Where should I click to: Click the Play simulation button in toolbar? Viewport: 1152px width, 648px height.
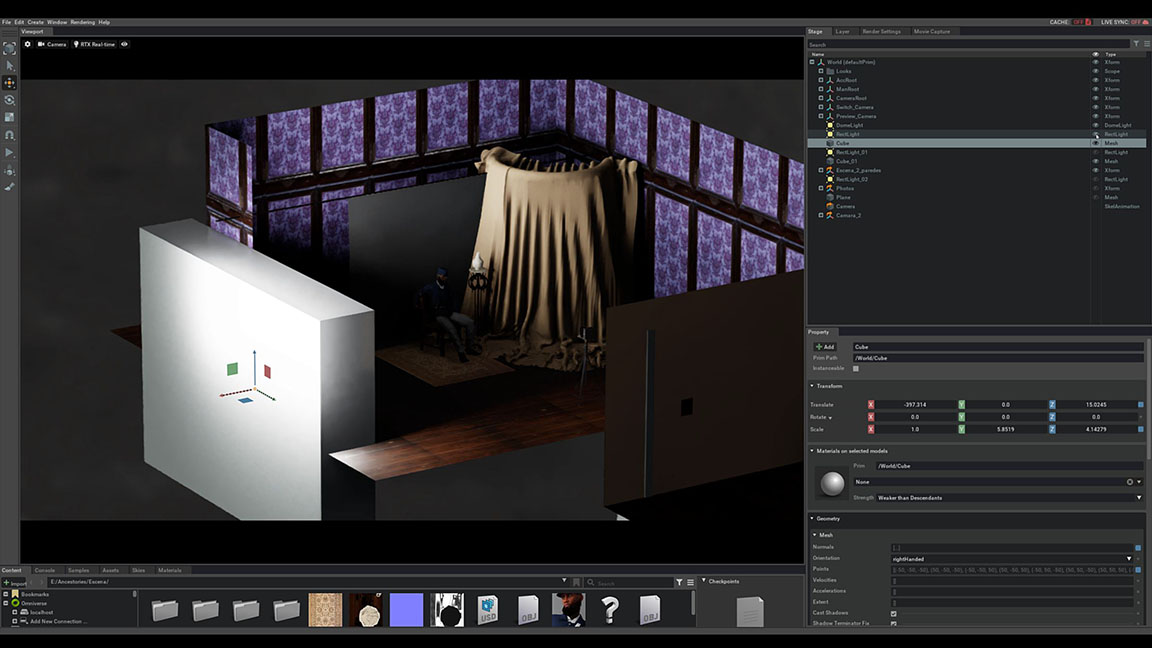coord(10,153)
